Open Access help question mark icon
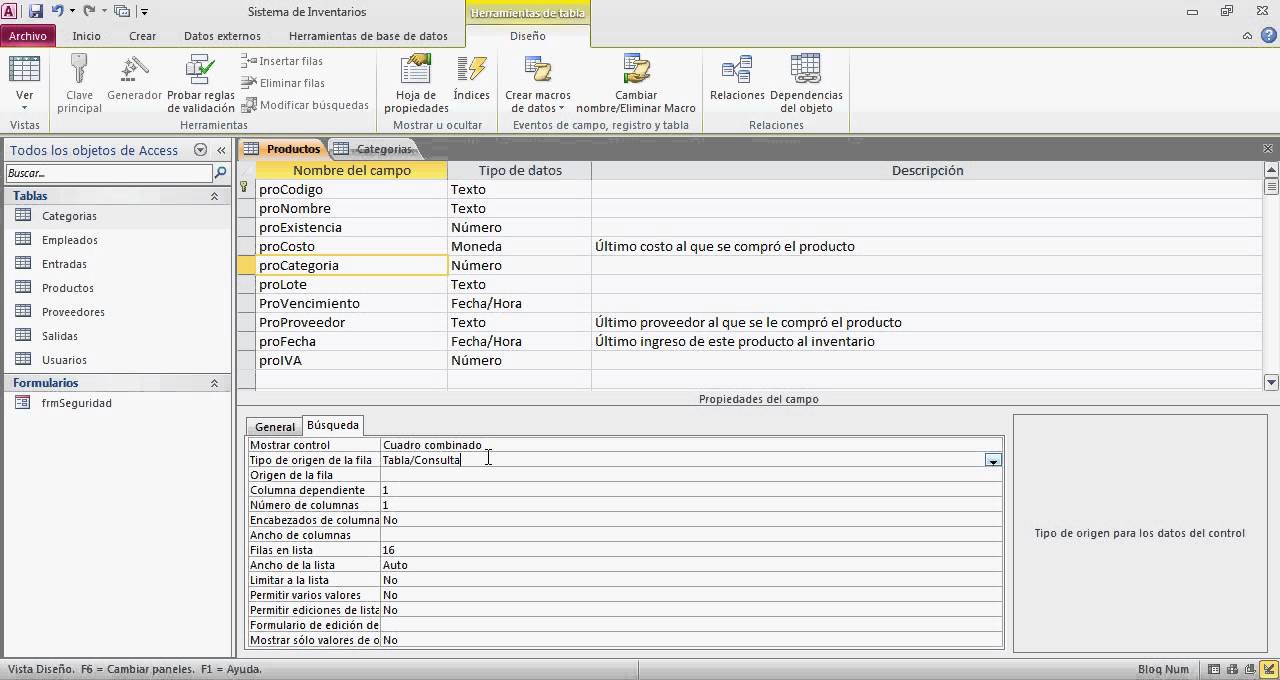The image size is (1280, 680). [x=1267, y=35]
